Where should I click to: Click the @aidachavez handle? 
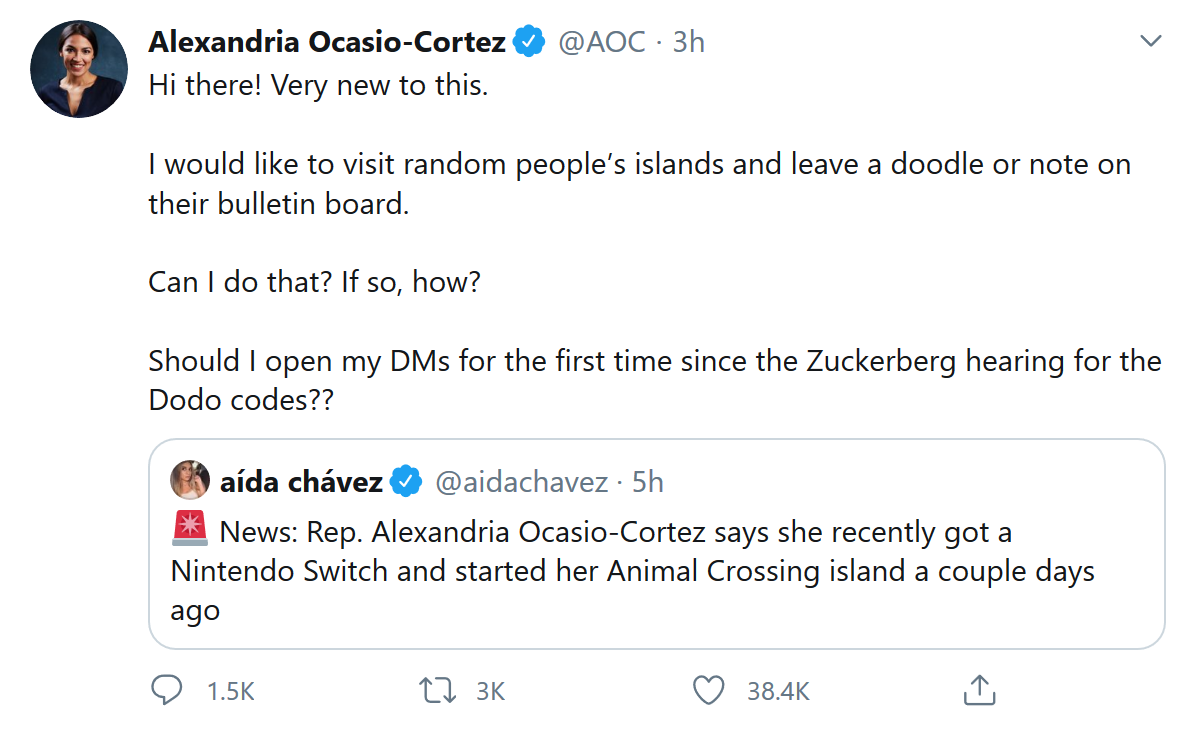click(521, 482)
